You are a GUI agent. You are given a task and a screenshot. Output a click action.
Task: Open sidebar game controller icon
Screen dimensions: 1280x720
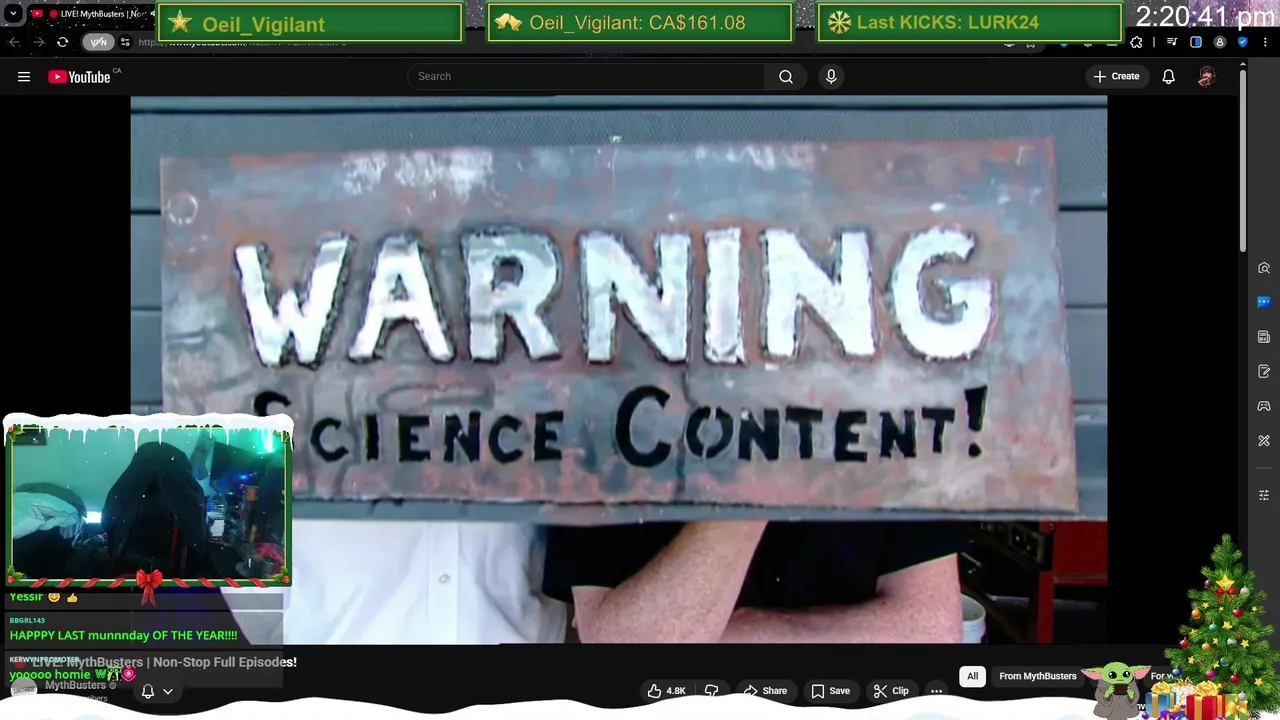tap(1264, 406)
